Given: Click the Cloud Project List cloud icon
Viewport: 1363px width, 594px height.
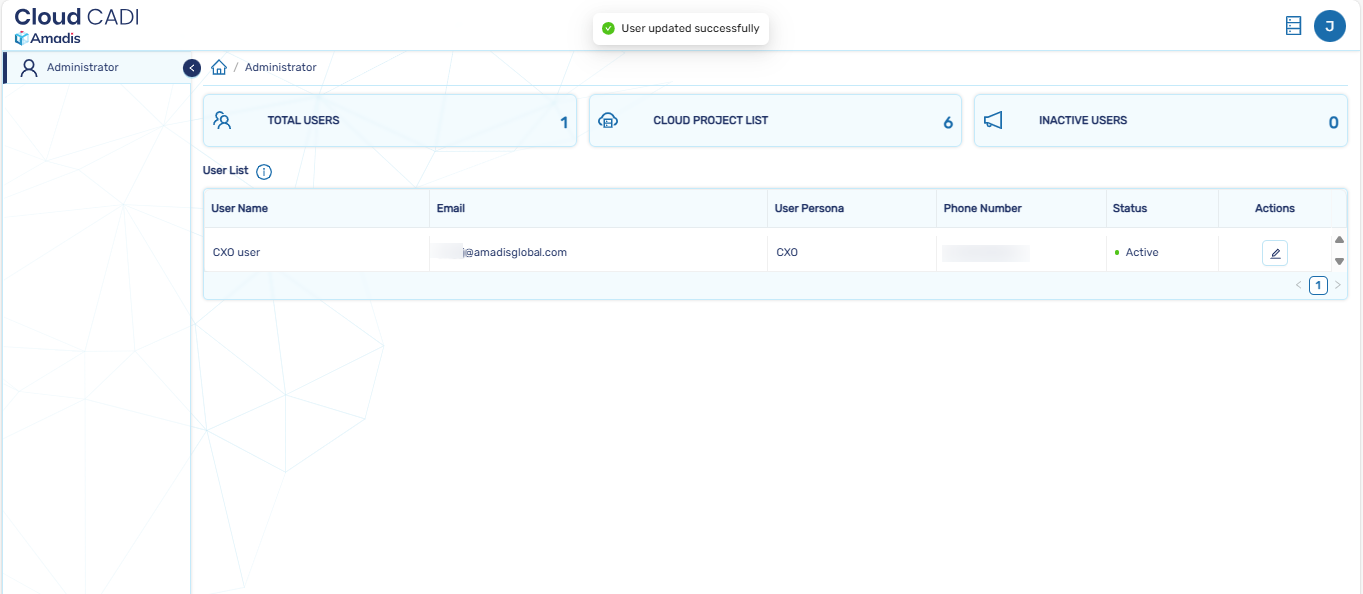Looking at the screenshot, I should pyautogui.click(x=608, y=121).
